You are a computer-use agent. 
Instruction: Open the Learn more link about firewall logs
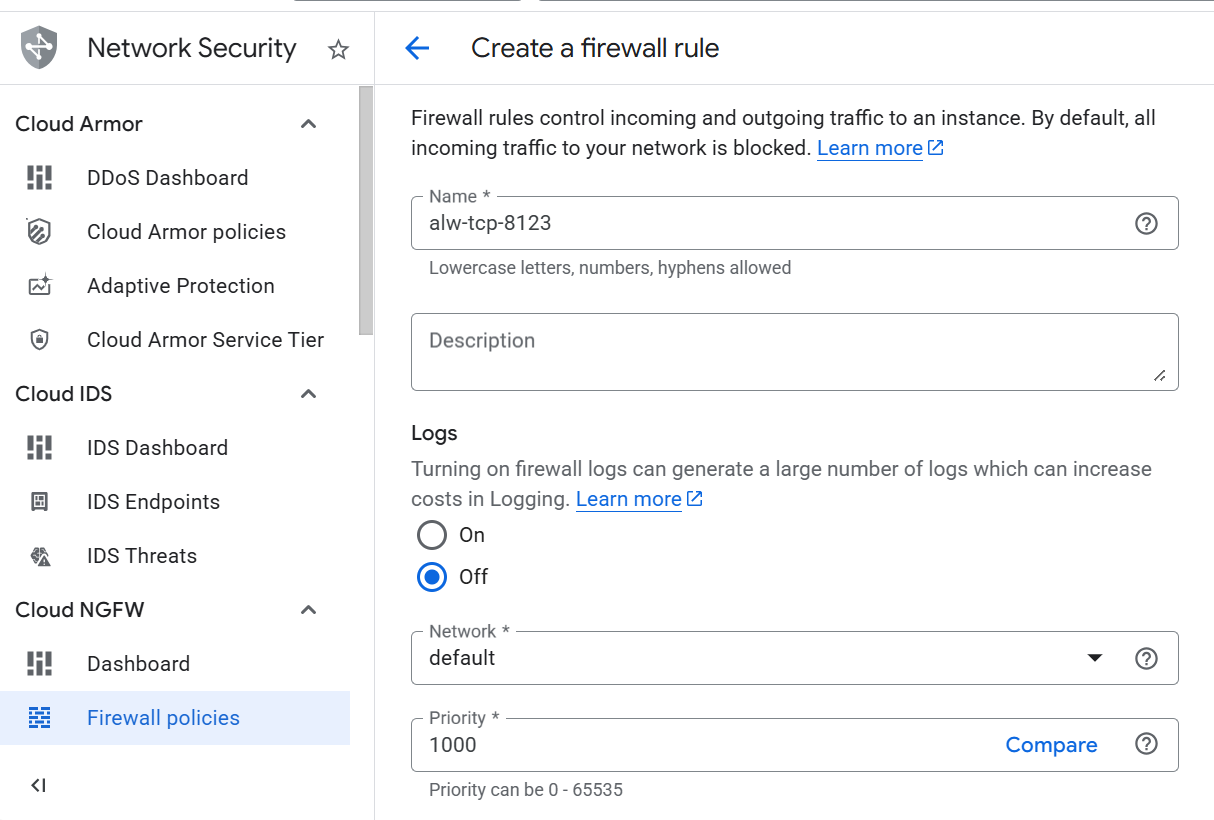coord(629,498)
